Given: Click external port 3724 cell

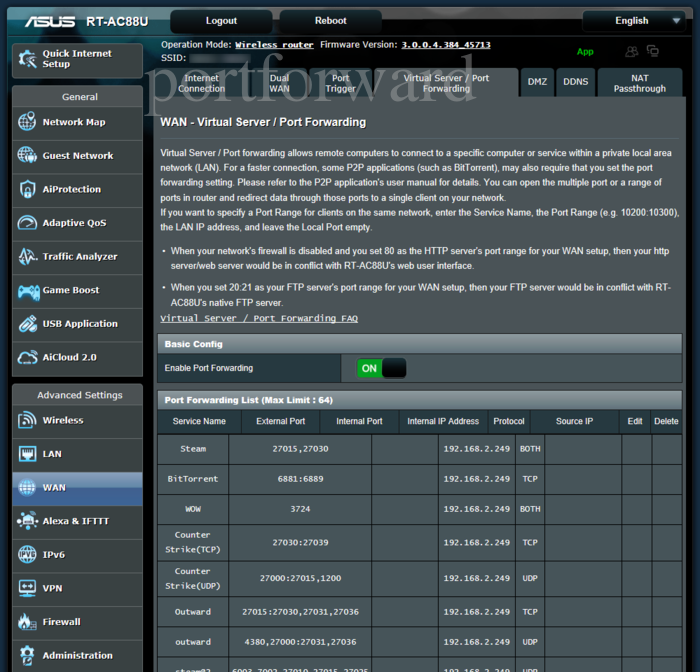Looking at the screenshot, I should coord(300,509).
